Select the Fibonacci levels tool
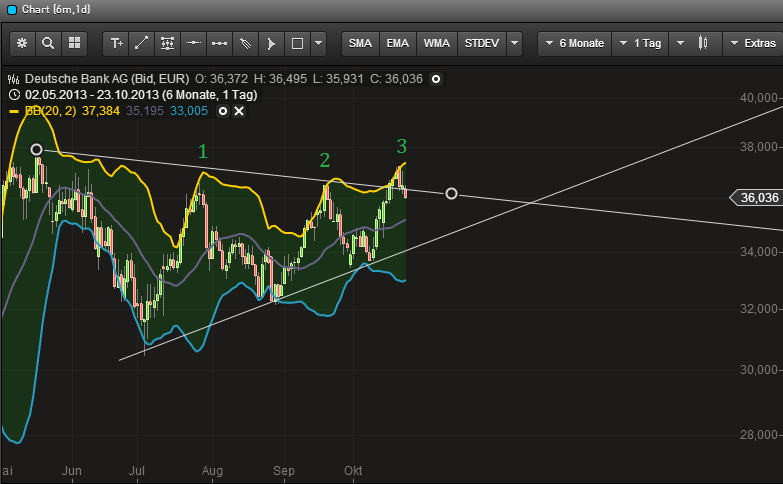 pyautogui.click(x=168, y=43)
